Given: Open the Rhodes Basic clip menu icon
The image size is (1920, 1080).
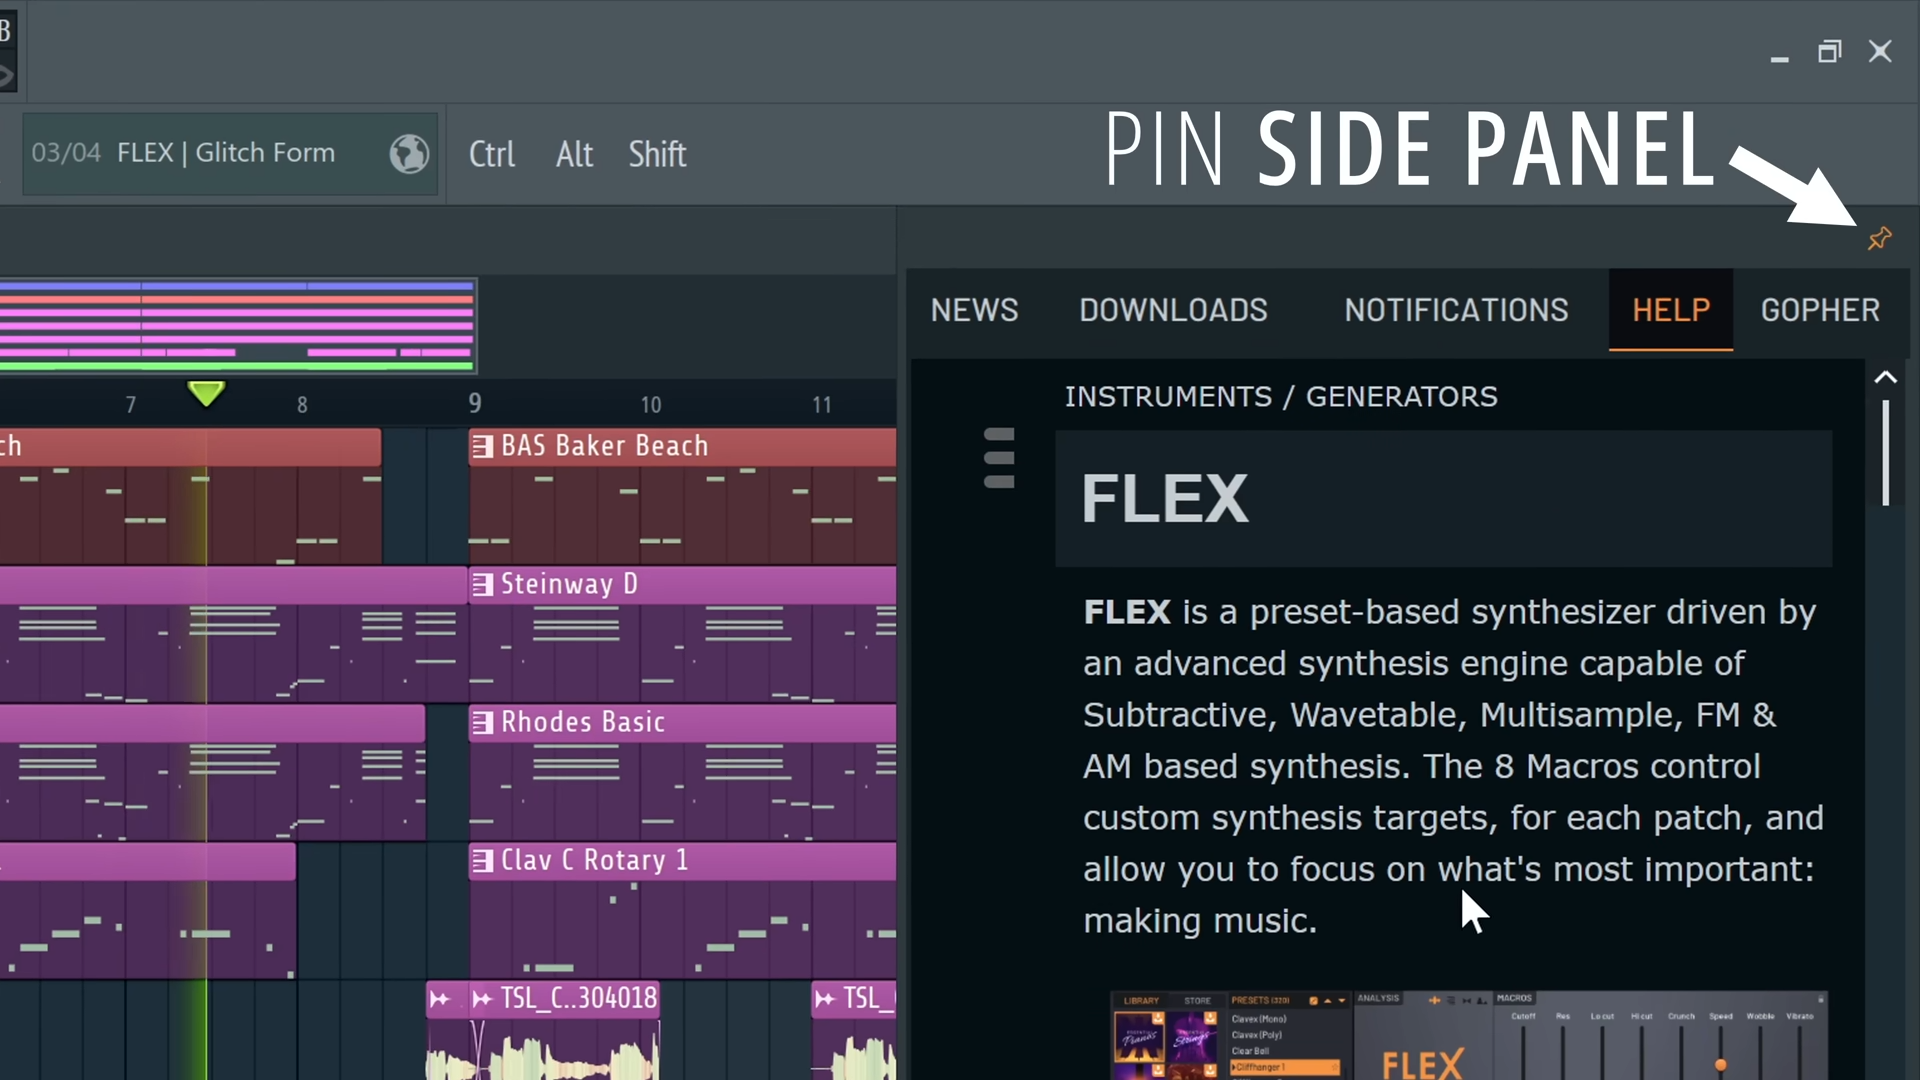Looking at the screenshot, I should tap(482, 722).
